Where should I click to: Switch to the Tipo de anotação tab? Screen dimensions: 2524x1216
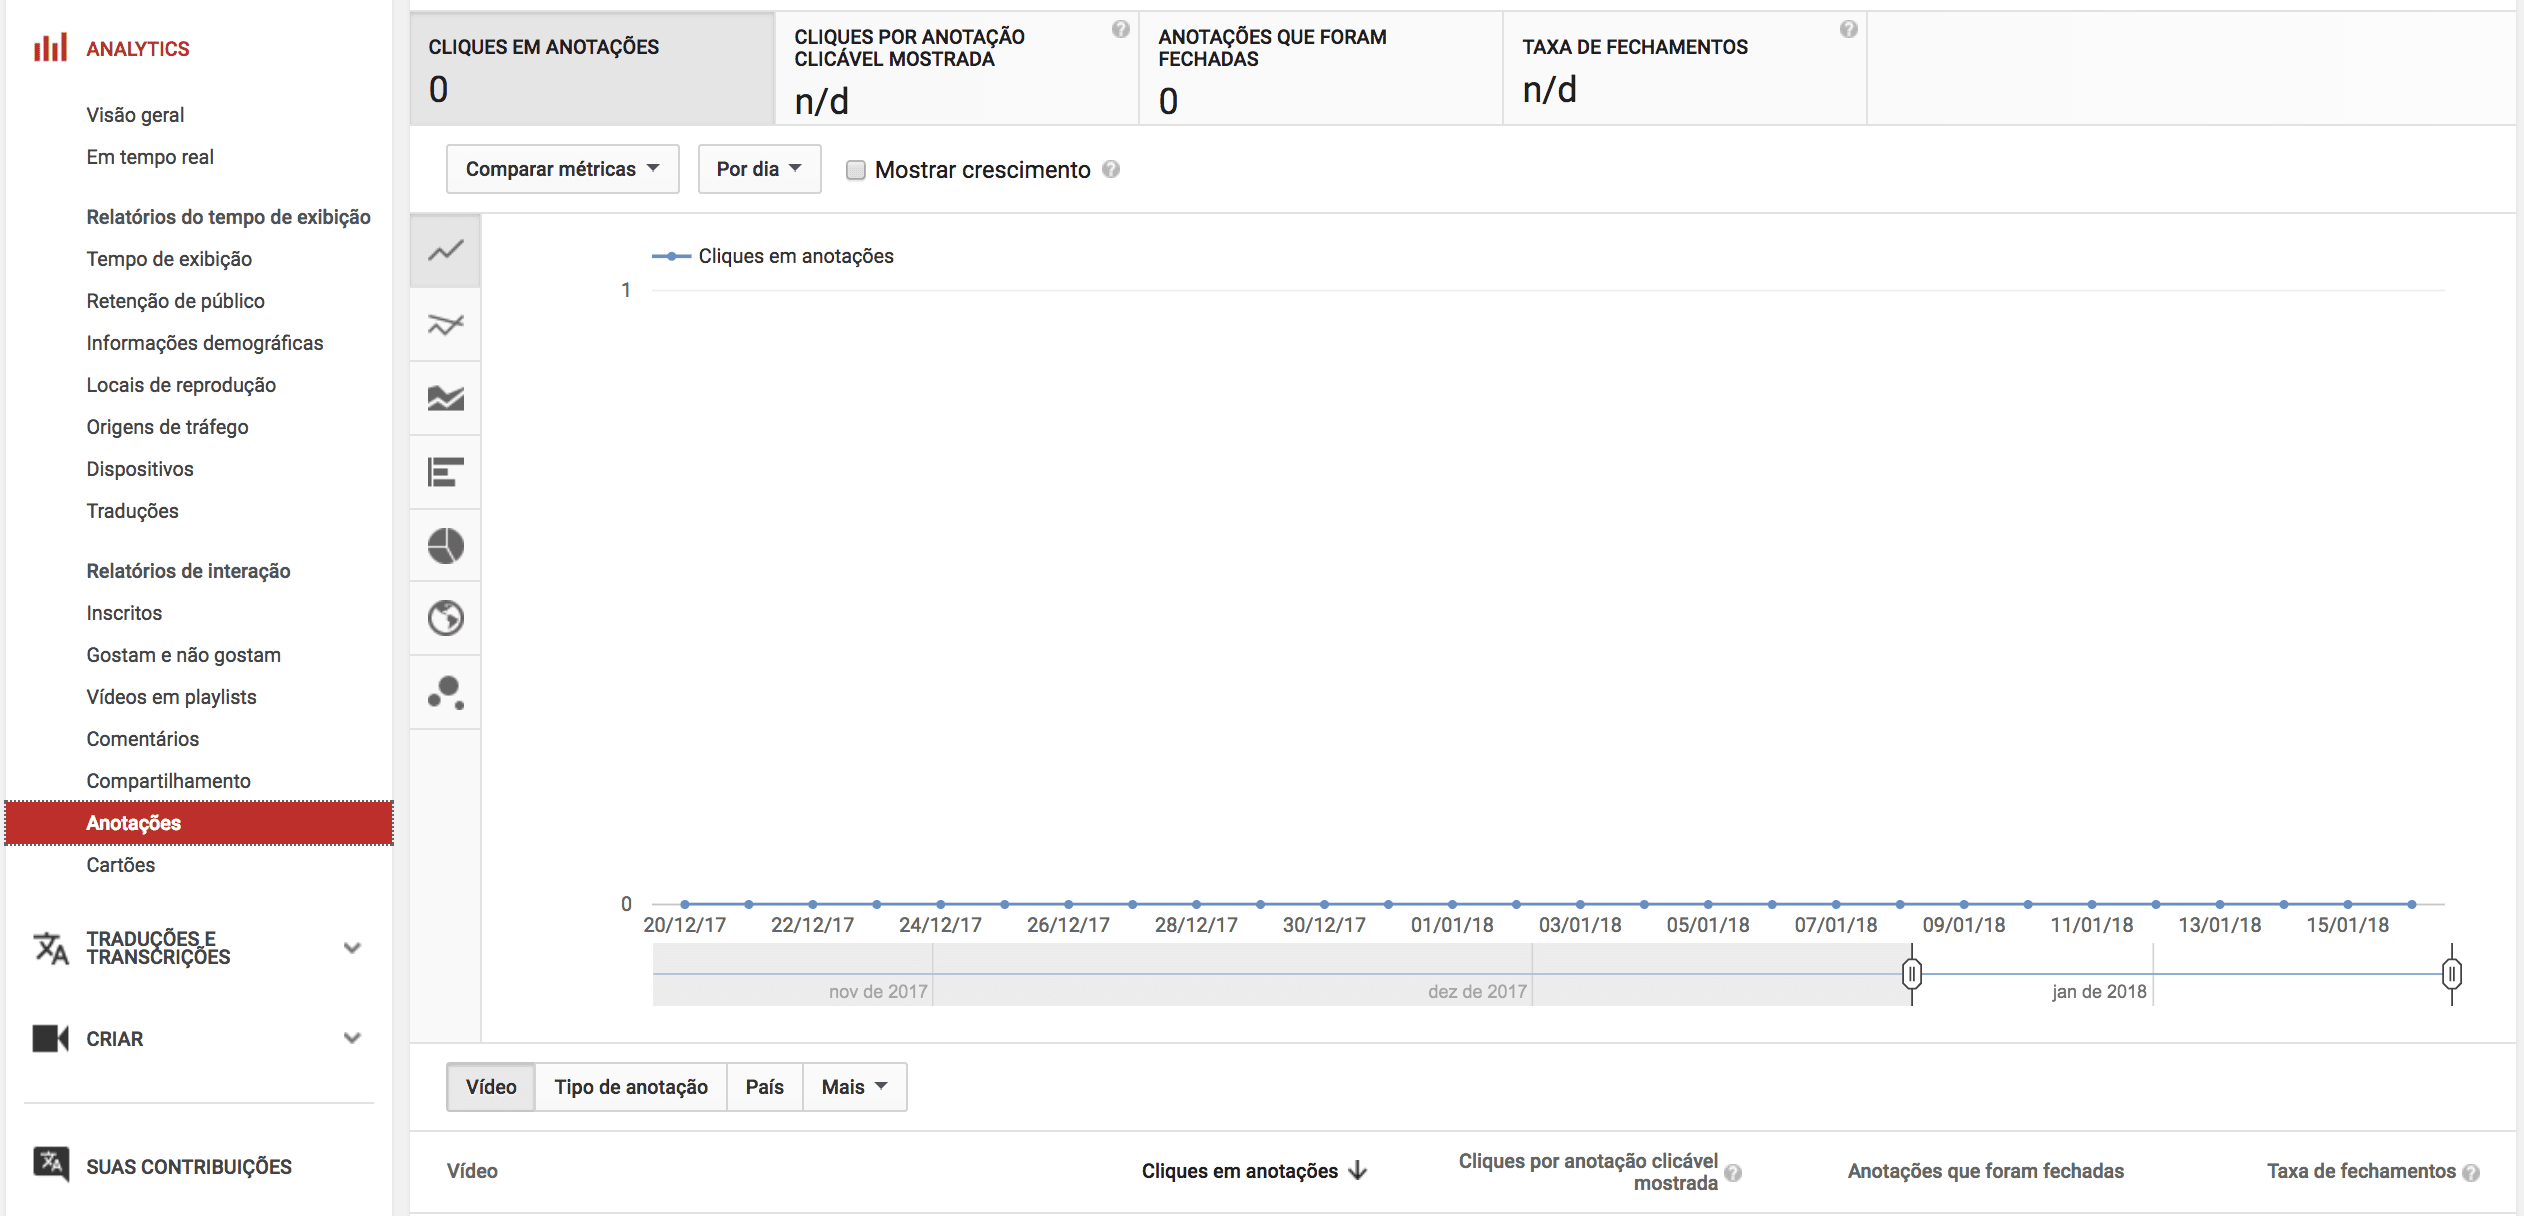click(630, 1086)
